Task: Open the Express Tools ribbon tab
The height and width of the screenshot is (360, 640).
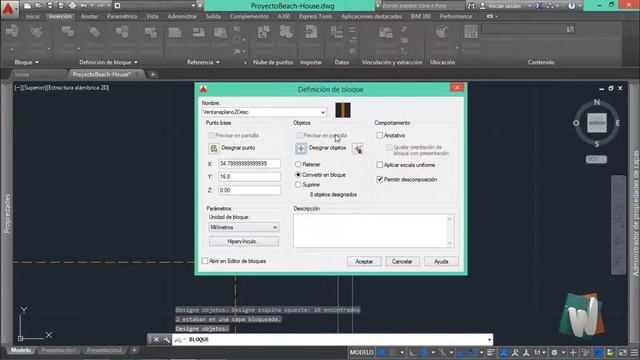Action: pos(316,16)
